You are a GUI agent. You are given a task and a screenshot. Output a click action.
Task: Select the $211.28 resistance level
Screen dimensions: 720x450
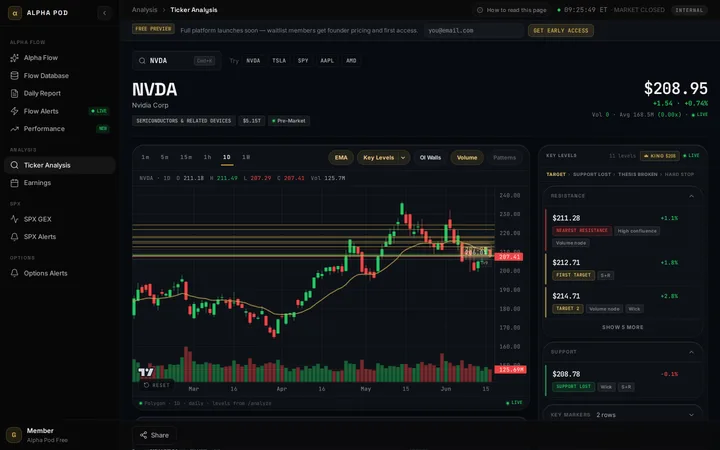coord(623,229)
